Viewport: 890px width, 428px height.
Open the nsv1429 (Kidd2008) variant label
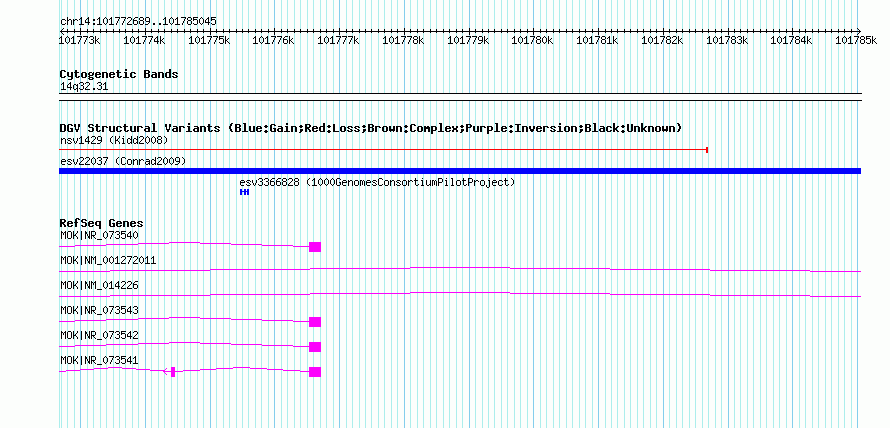[x=114, y=140]
